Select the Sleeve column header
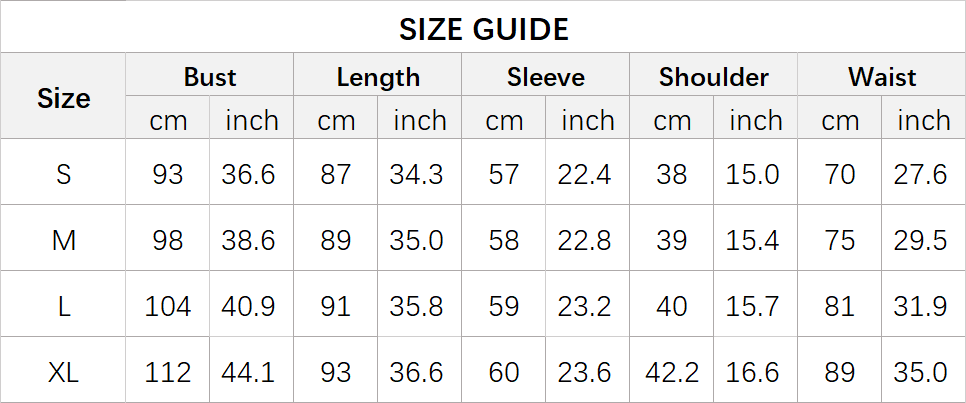 (546, 78)
